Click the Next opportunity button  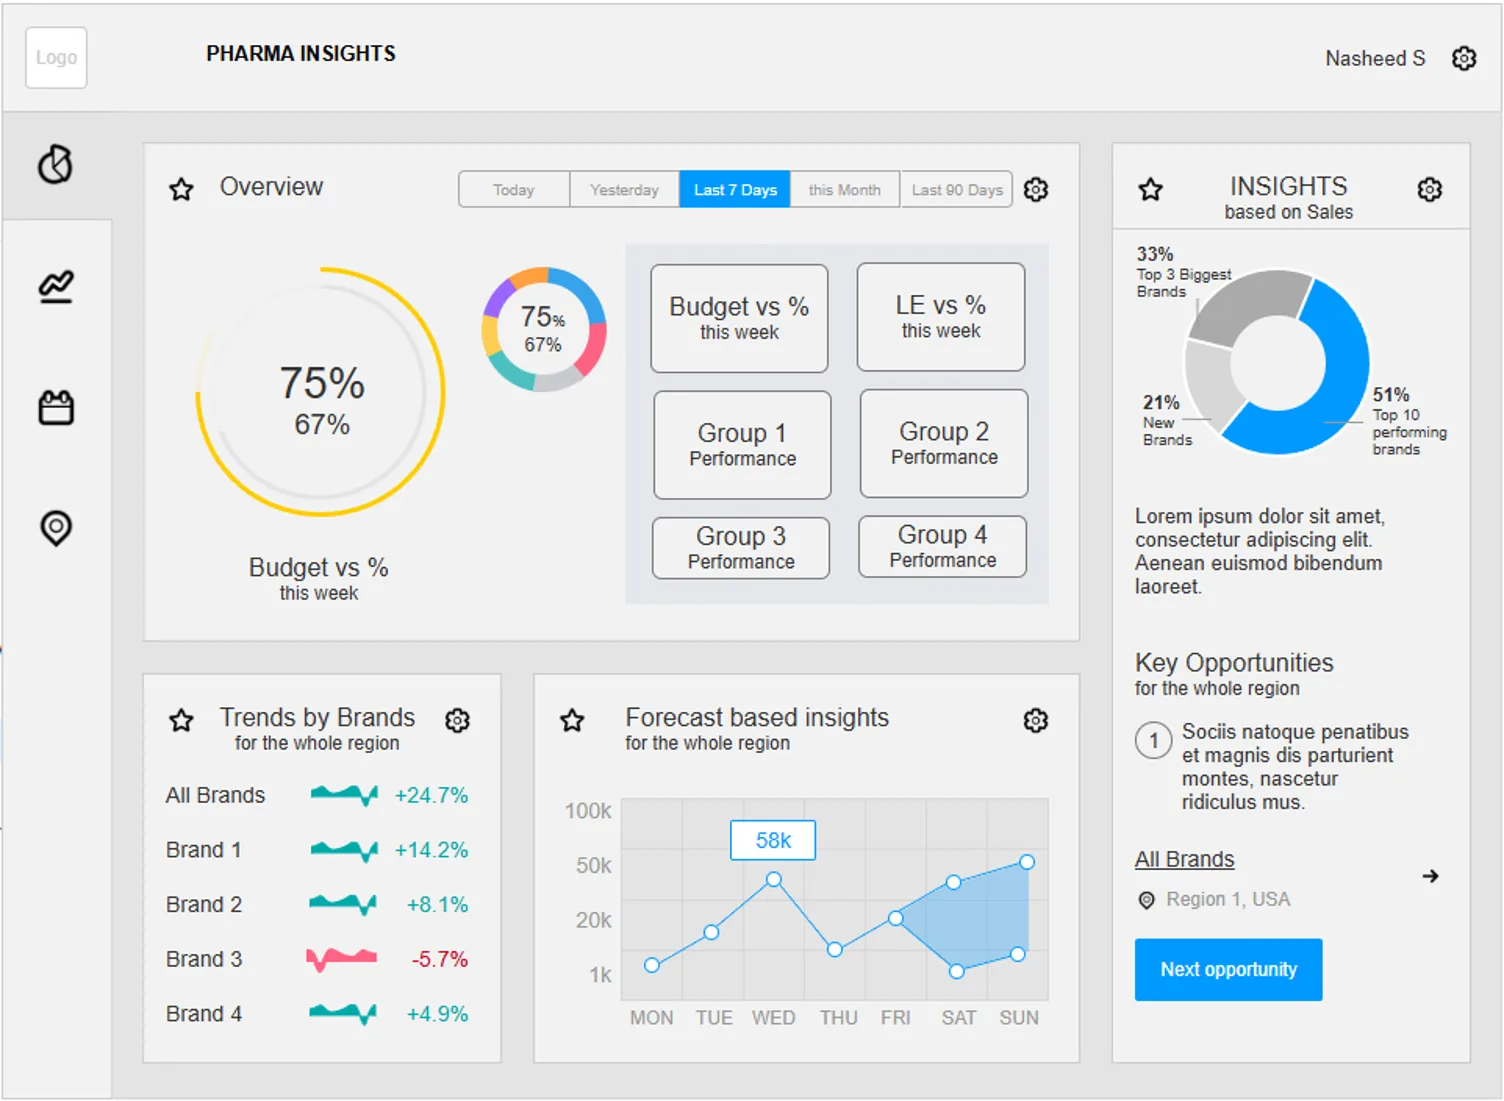click(x=1228, y=969)
